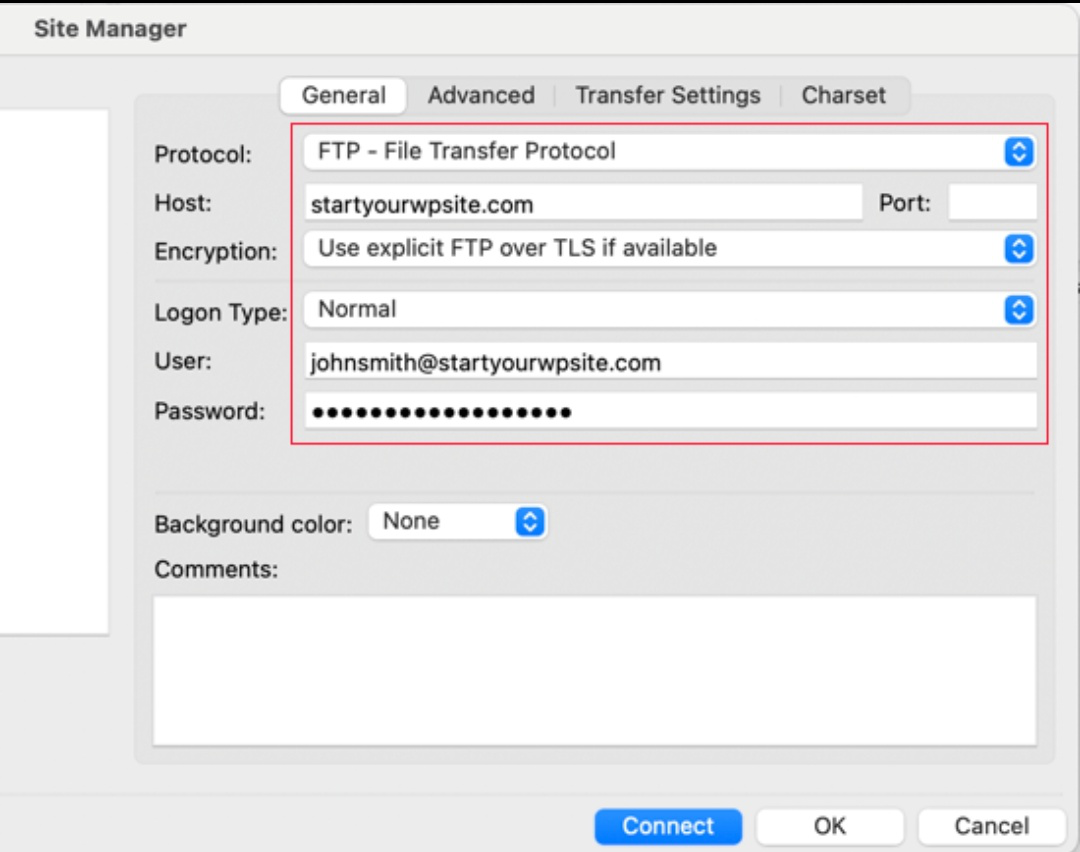Focus the User text field
Image resolution: width=1080 pixels, height=852 pixels.
(670, 362)
